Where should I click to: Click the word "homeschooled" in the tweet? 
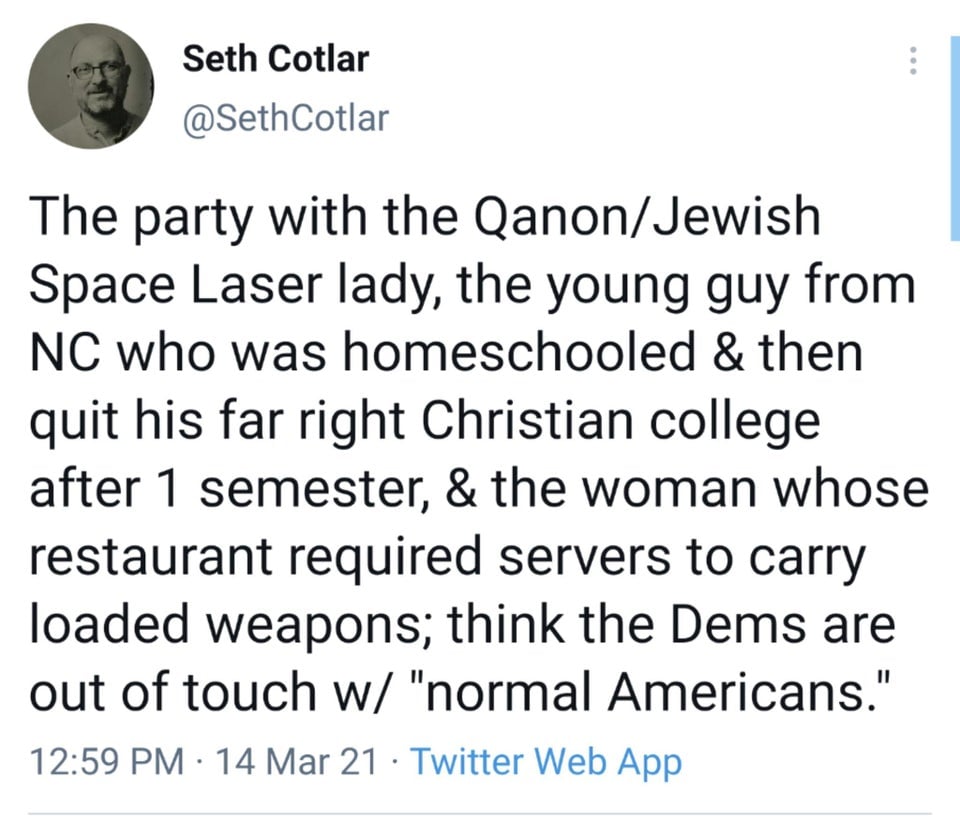click(x=519, y=353)
